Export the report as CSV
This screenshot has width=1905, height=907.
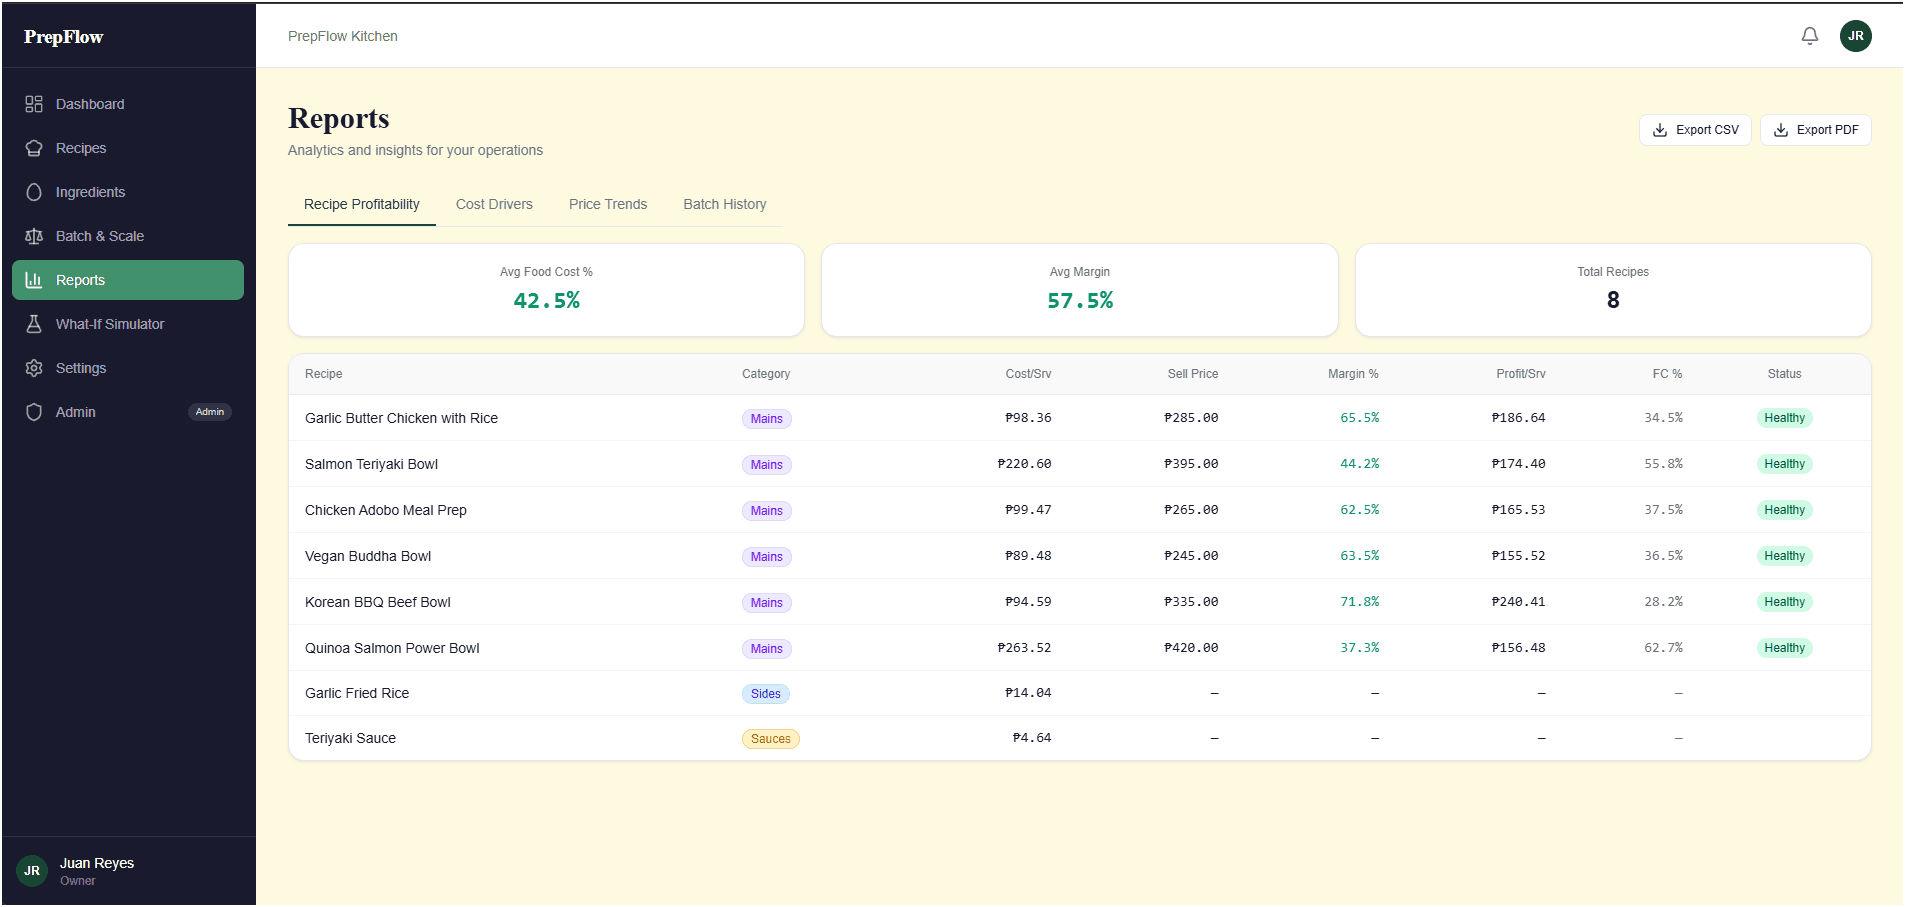point(1695,130)
